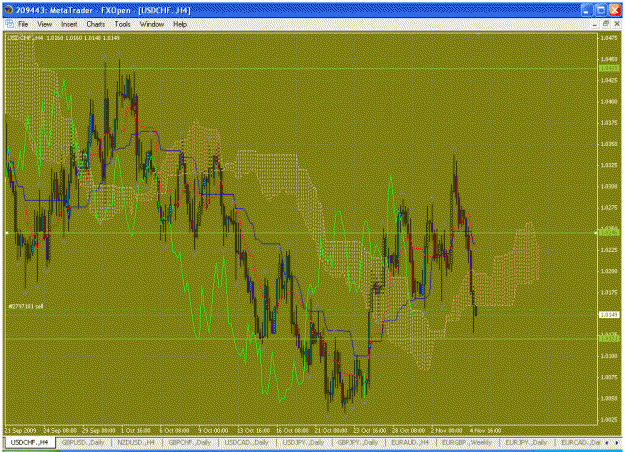The image size is (625, 452).
Task: Close the inner USDCHF chart window
Action: pyautogui.click(x=617, y=24)
